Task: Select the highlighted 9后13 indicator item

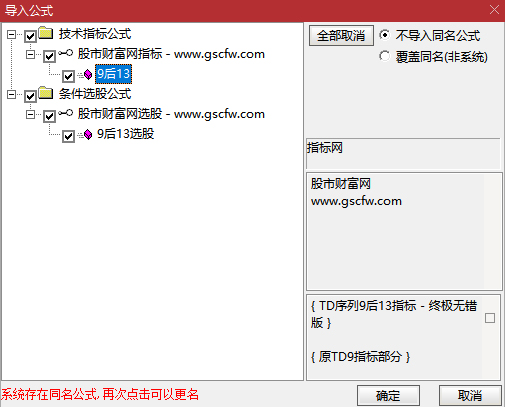Action: tap(113, 74)
